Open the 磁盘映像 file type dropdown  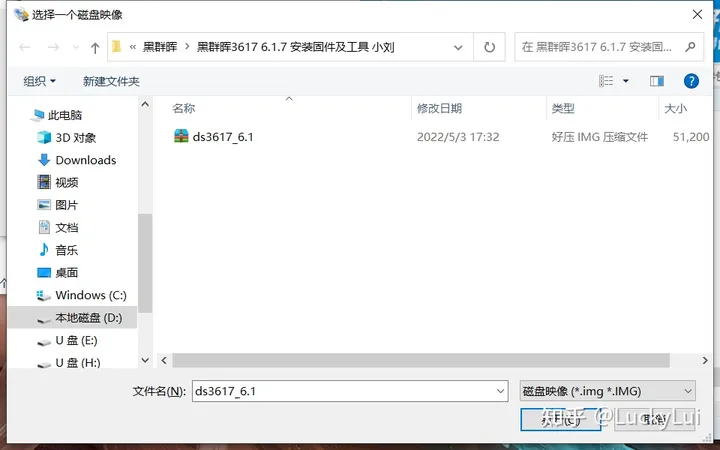(607, 391)
